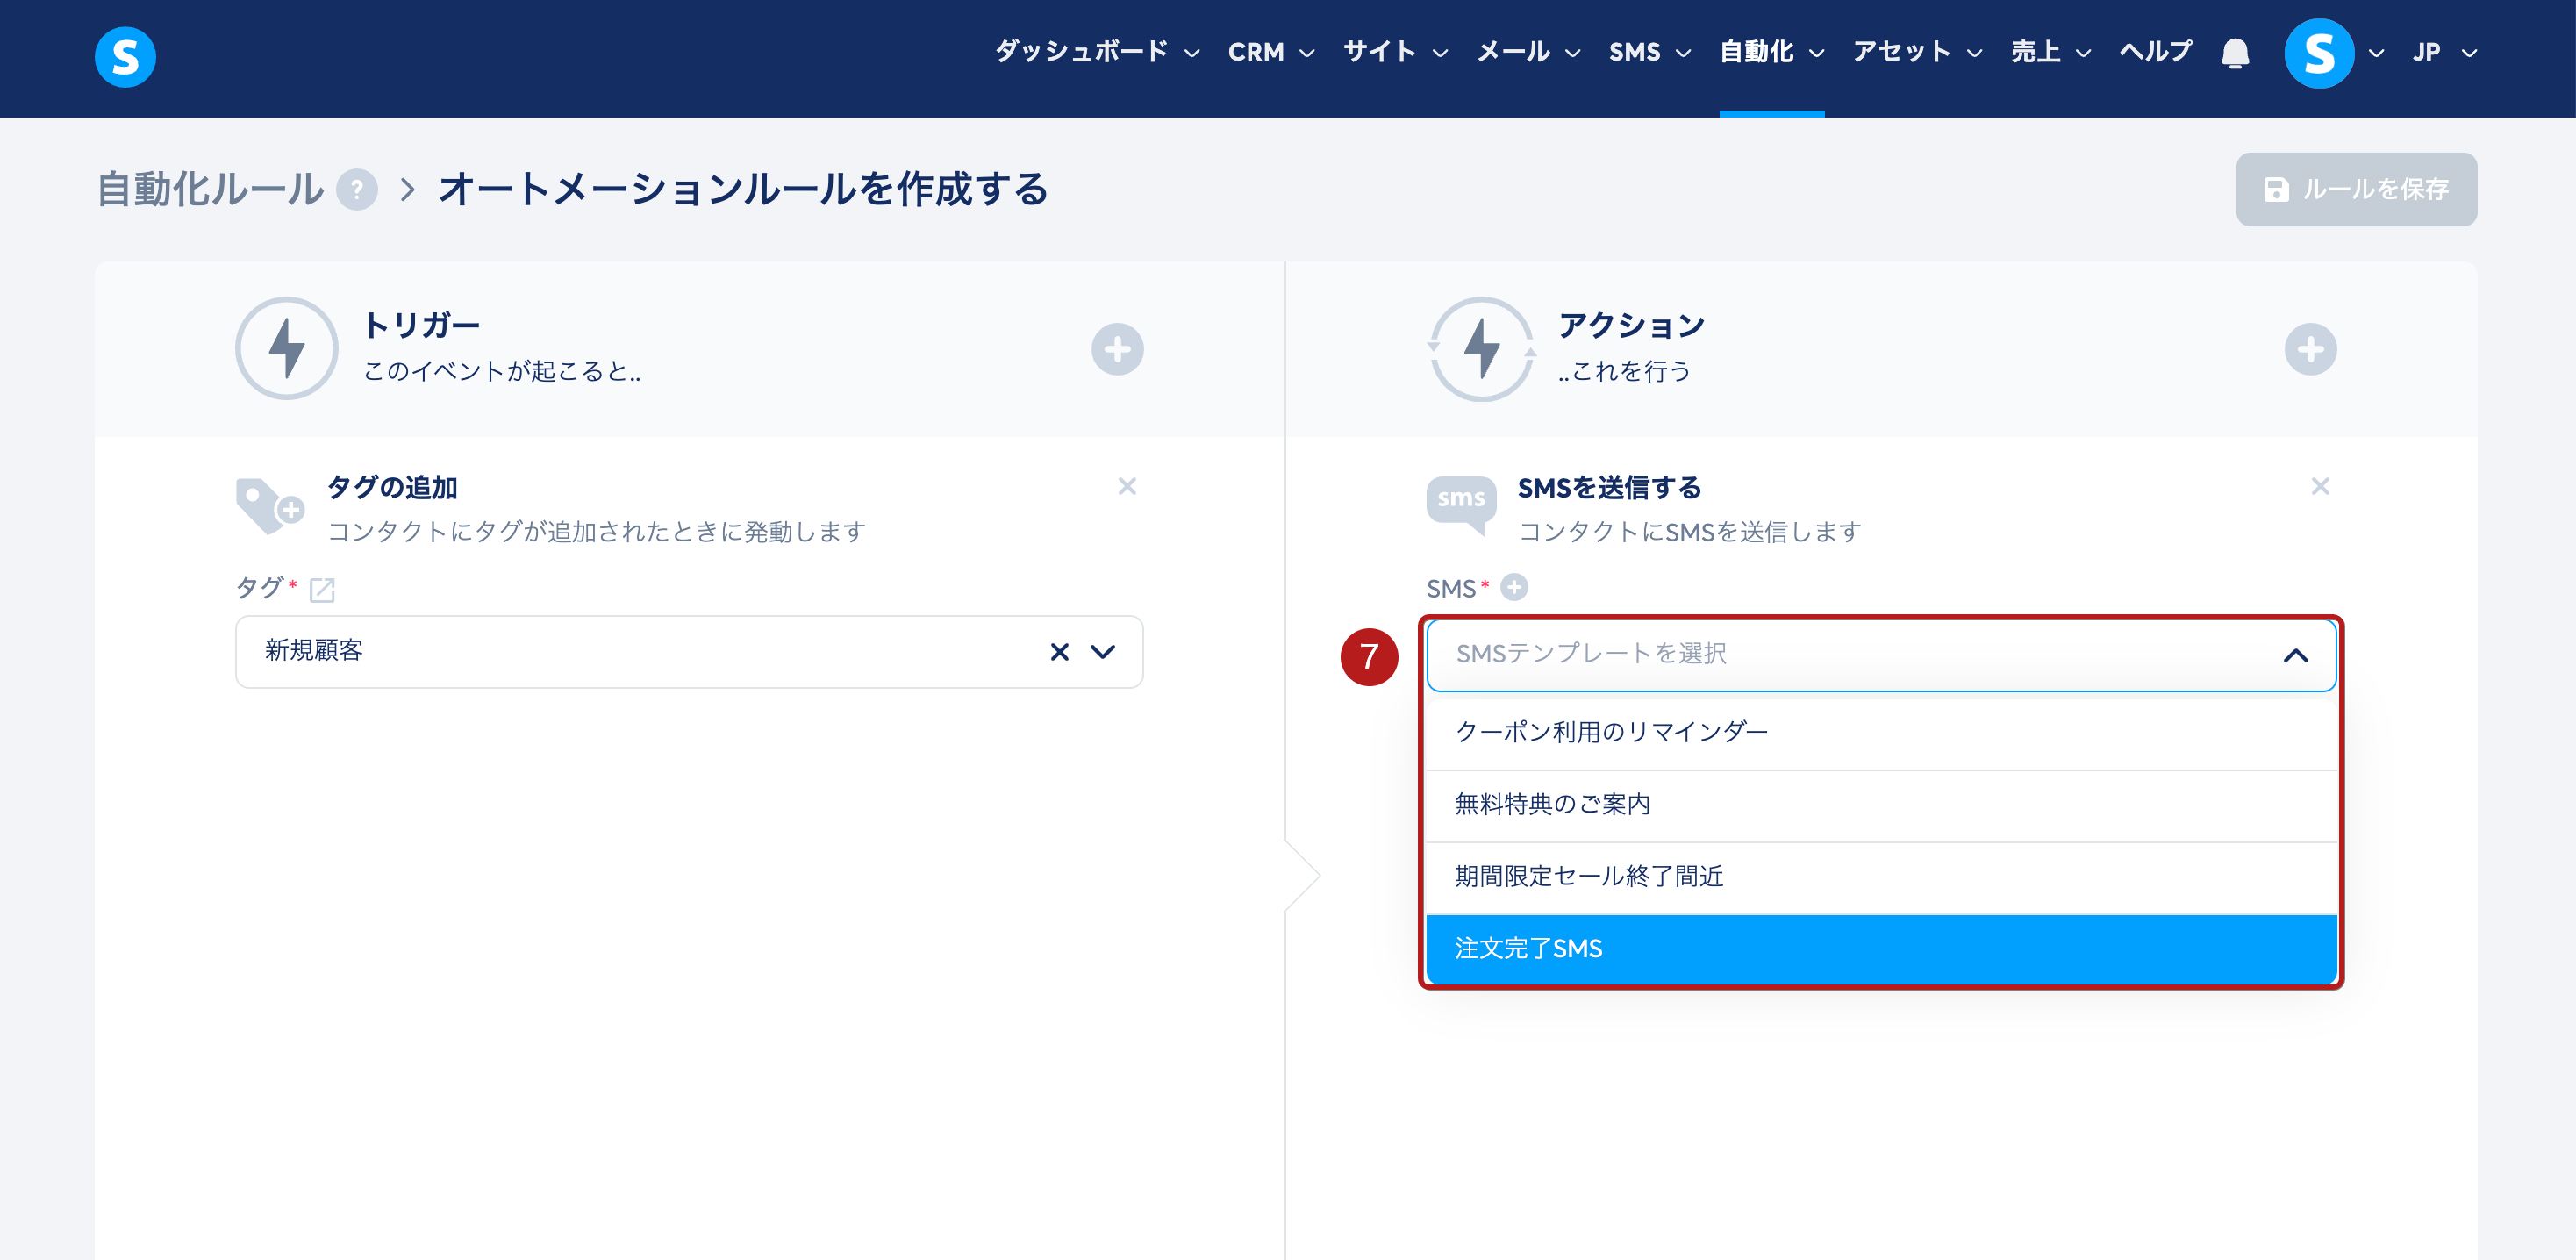Open the 売上 menu
Image resolution: width=2576 pixels, height=1260 pixels.
coord(2050,52)
